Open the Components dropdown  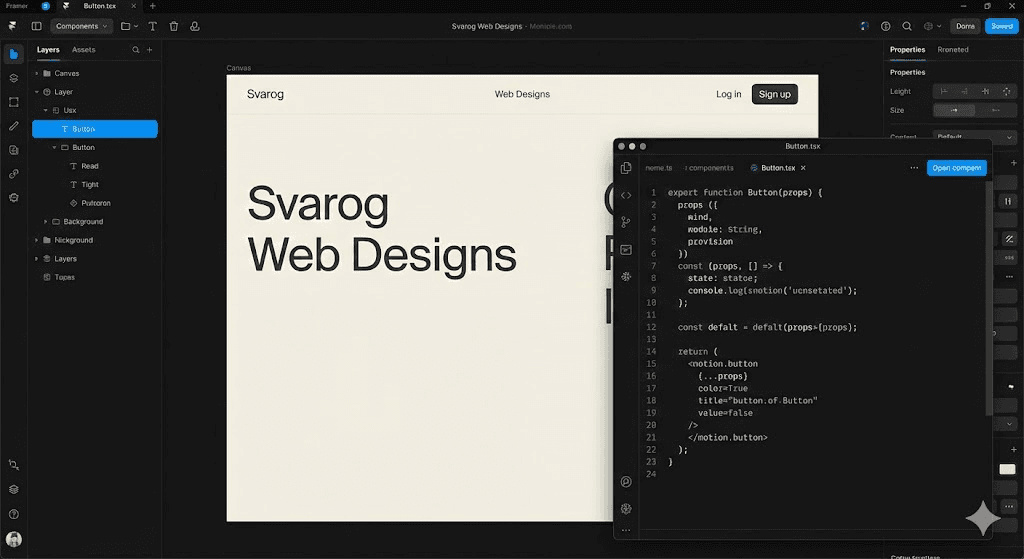pos(81,26)
